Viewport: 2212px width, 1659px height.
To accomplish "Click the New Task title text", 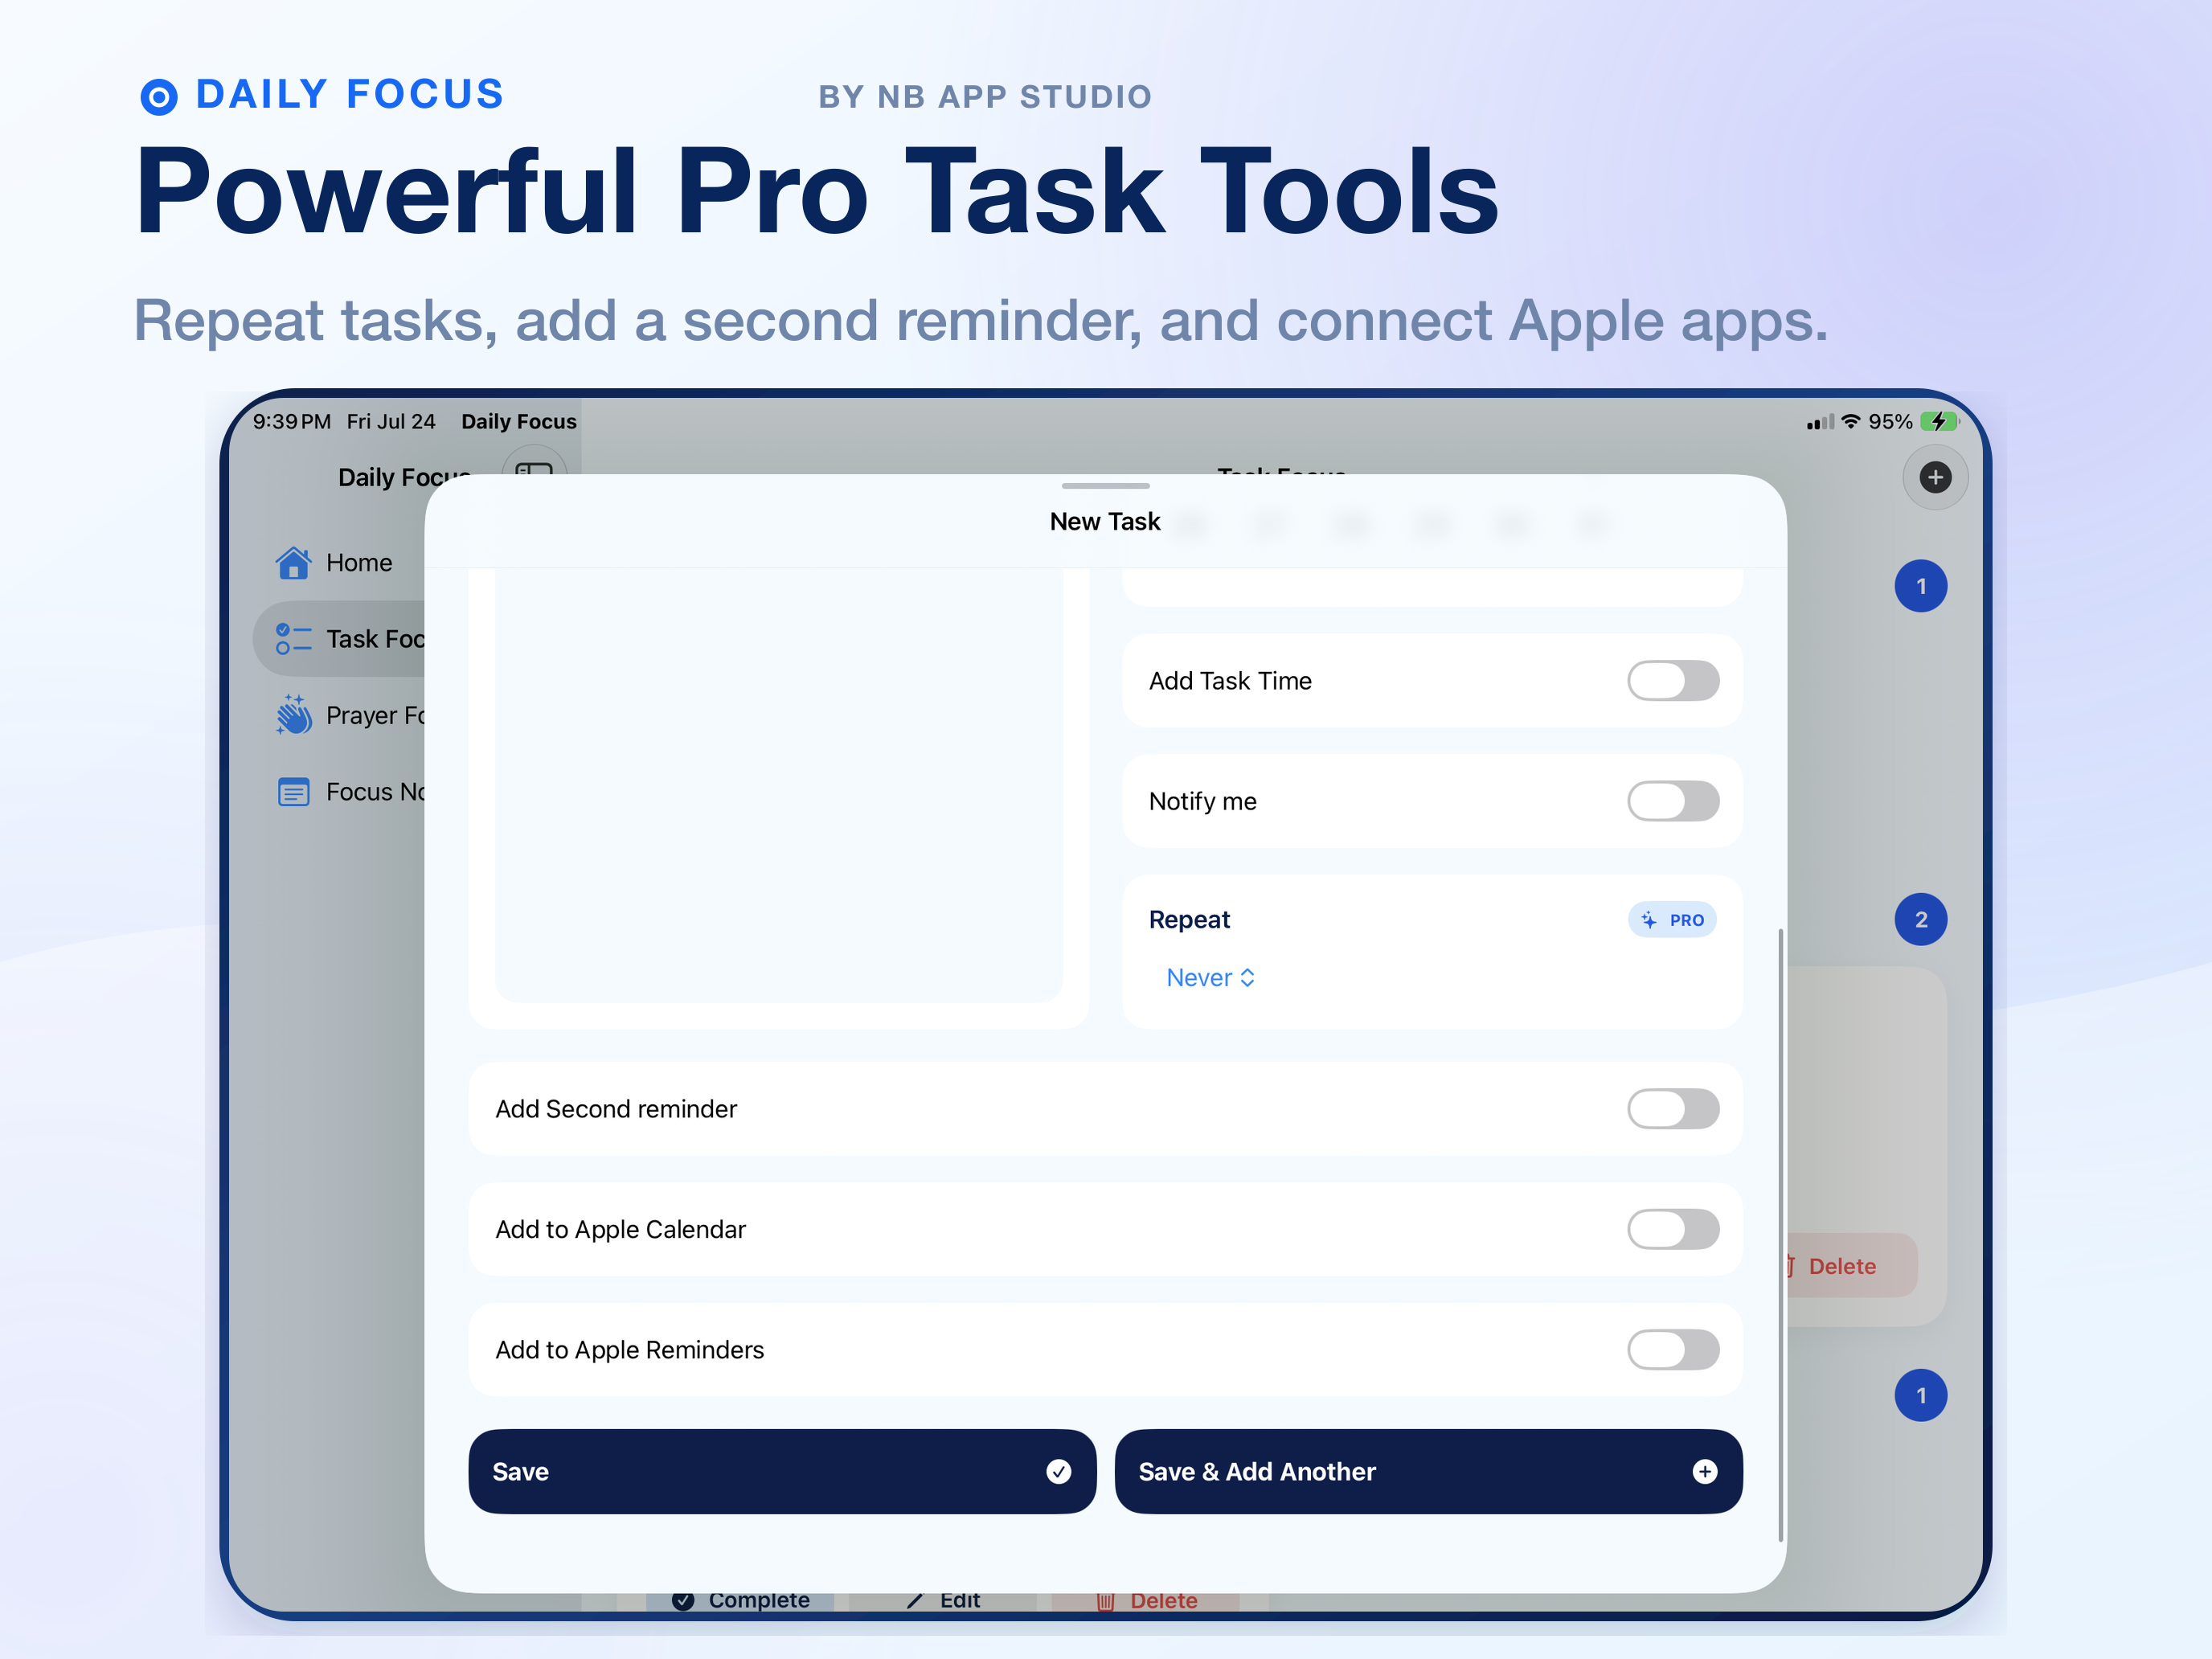I will pos(1105,522).
